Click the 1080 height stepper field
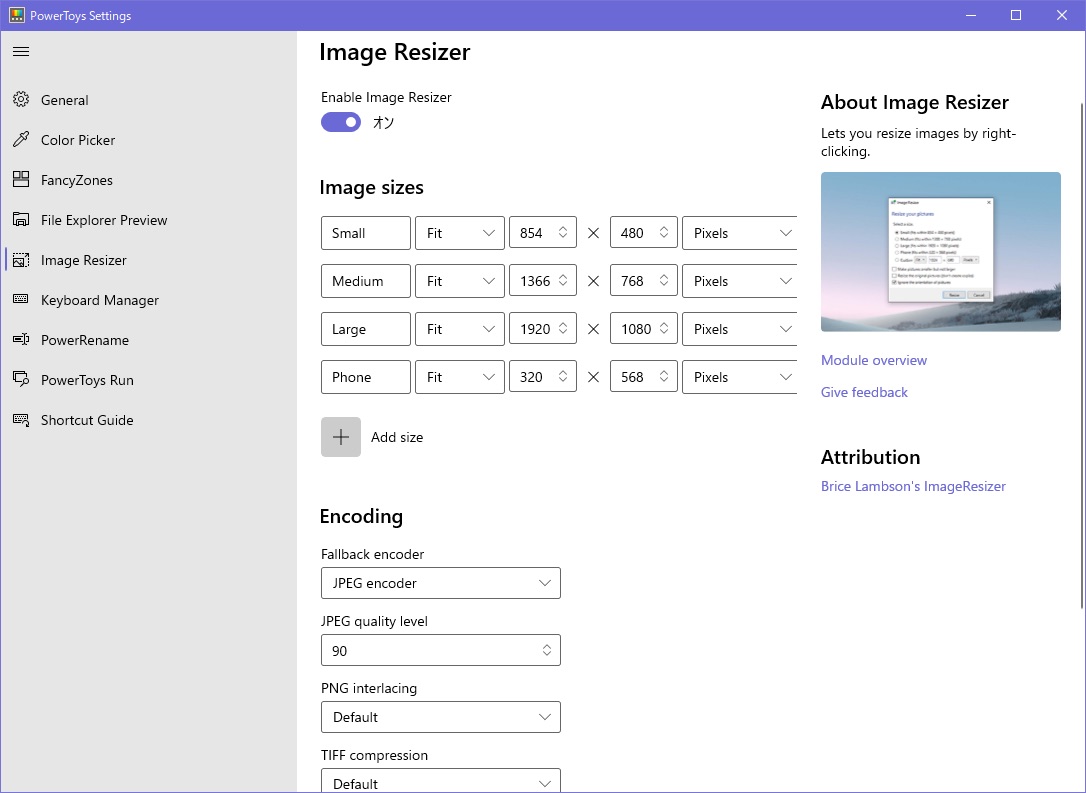This screenshot has width=1086, height=793. pos(643,329)
